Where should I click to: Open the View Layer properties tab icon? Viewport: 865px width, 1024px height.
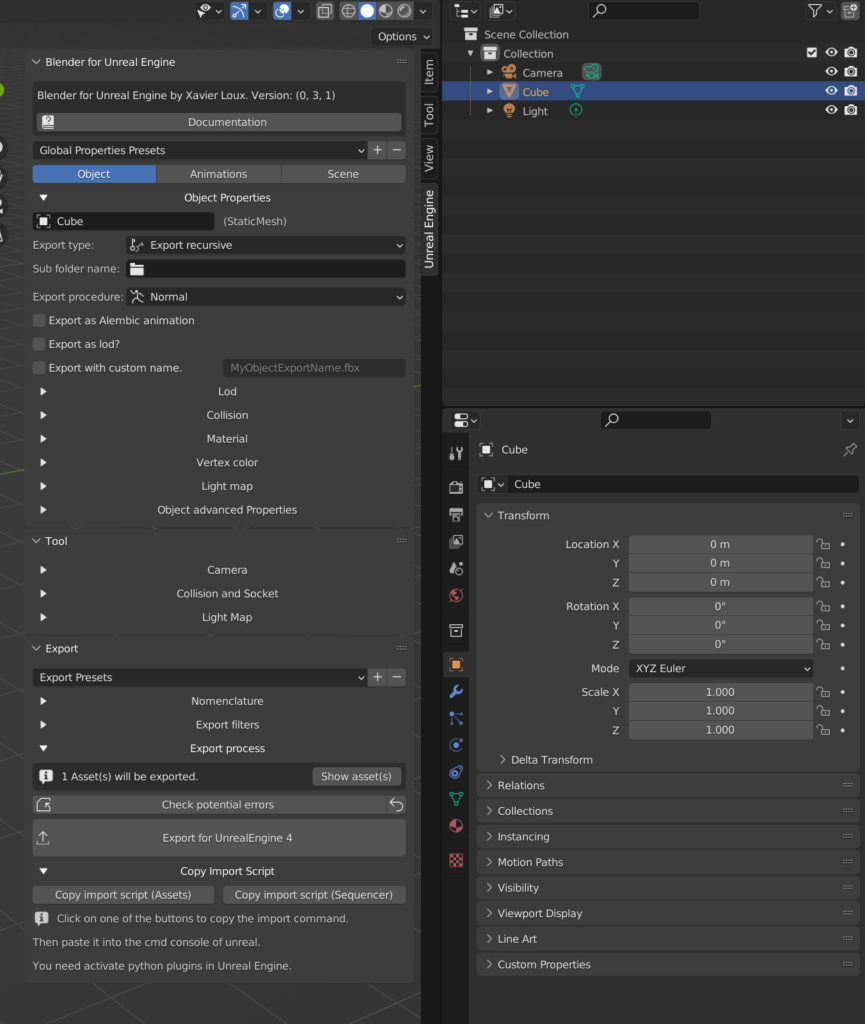(456, 541)
